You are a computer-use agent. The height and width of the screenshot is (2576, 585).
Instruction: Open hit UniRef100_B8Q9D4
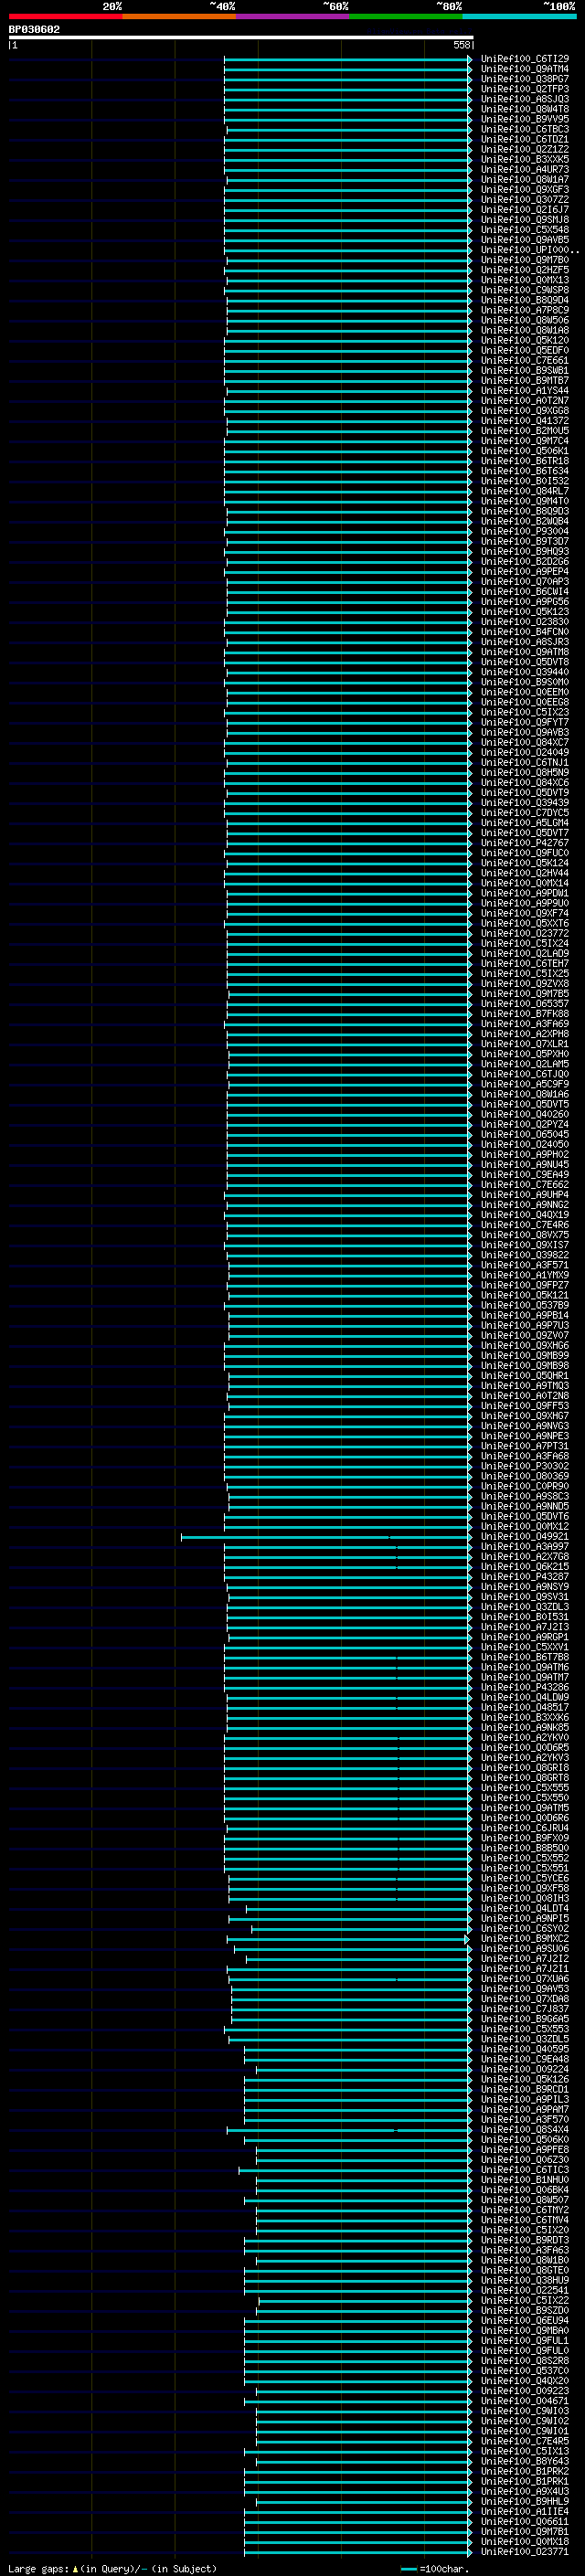pos(525,300)
